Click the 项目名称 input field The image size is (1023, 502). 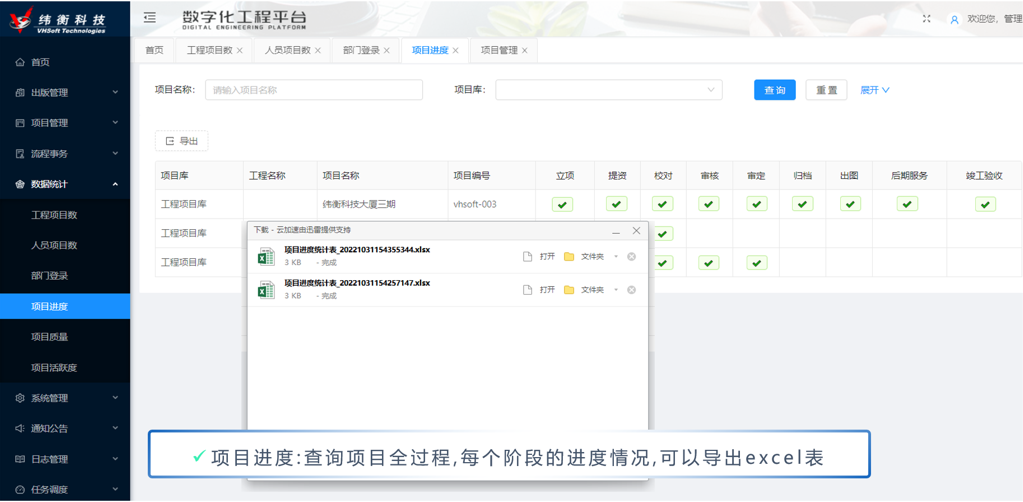(x=313, y=90)
